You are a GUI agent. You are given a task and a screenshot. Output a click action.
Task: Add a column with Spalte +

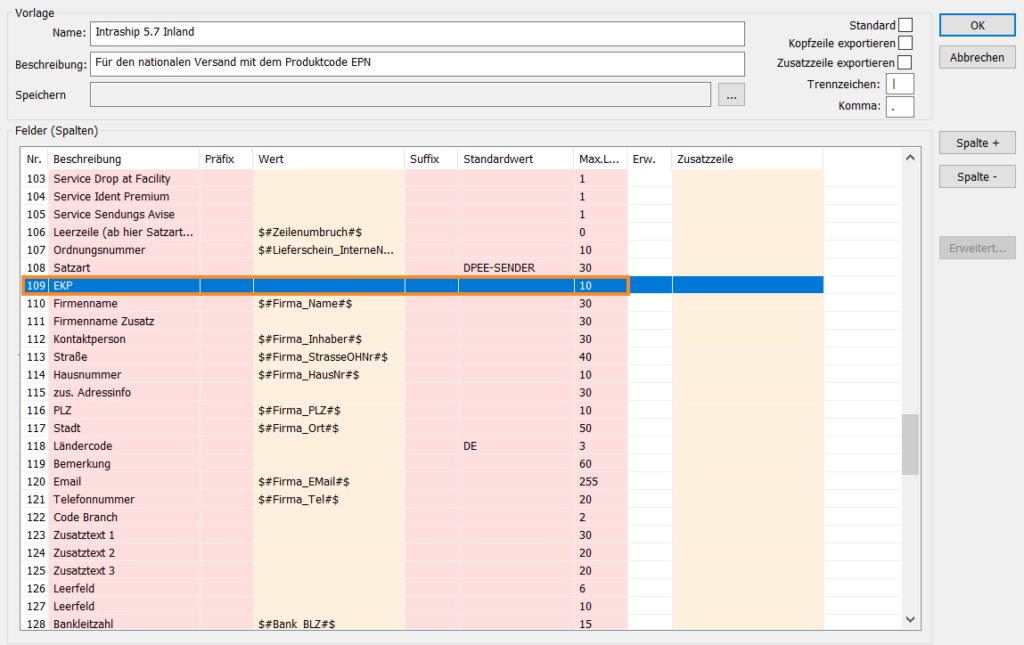[977, 143]
